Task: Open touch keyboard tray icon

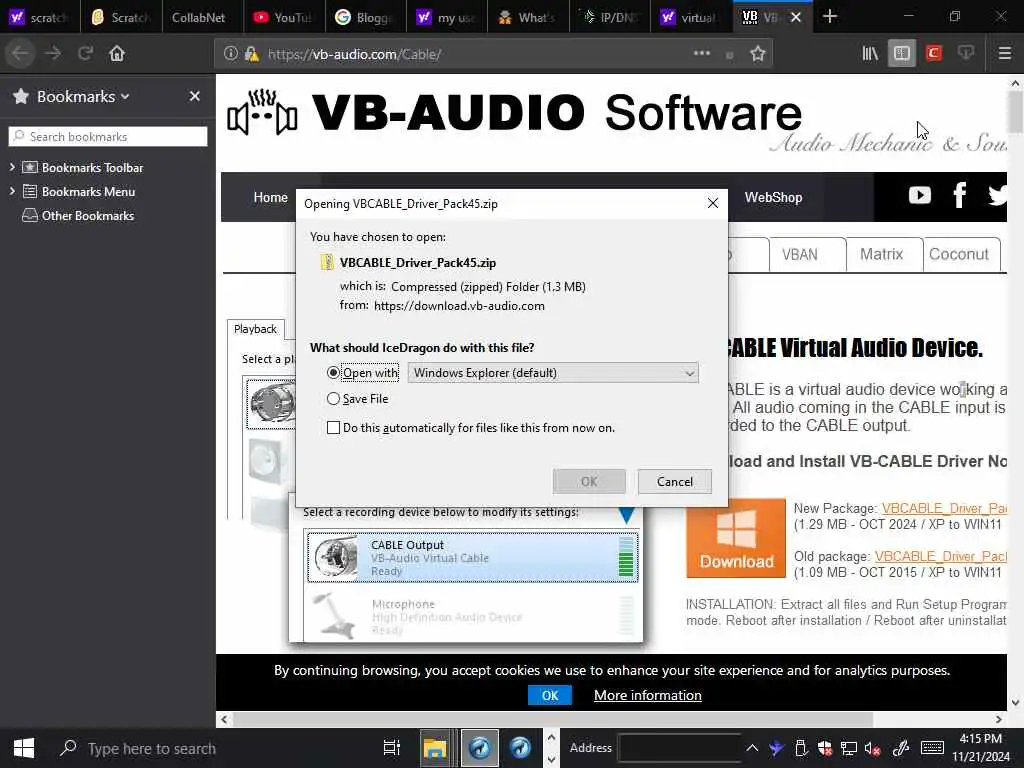Action: point(932,748)
